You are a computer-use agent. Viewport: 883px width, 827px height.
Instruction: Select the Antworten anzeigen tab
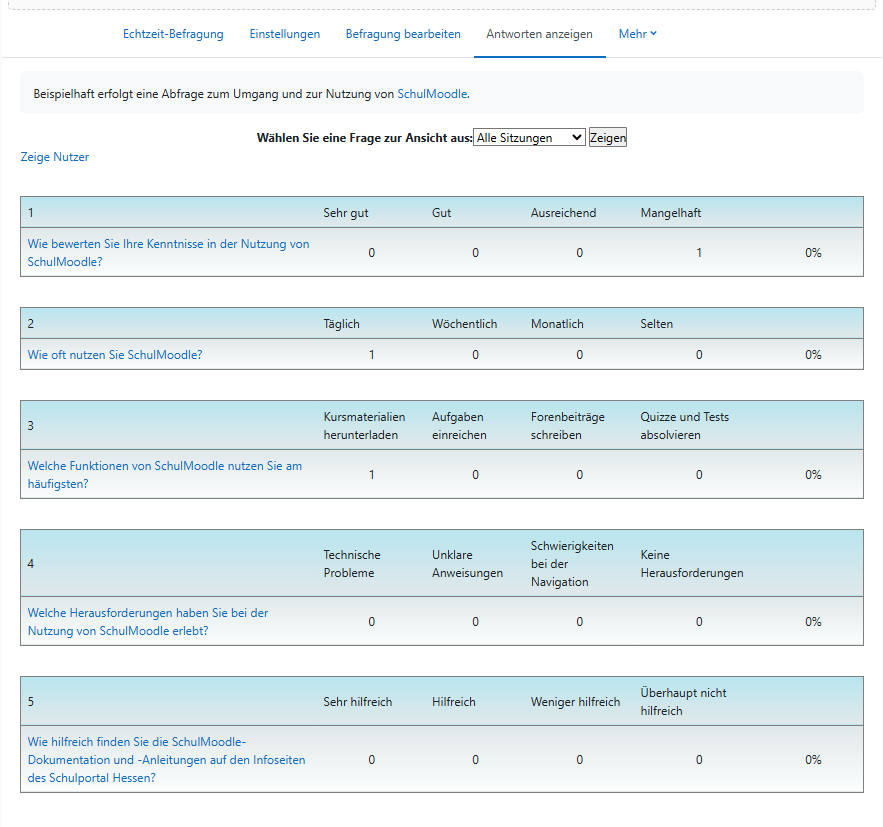click(x=539, y=34)
